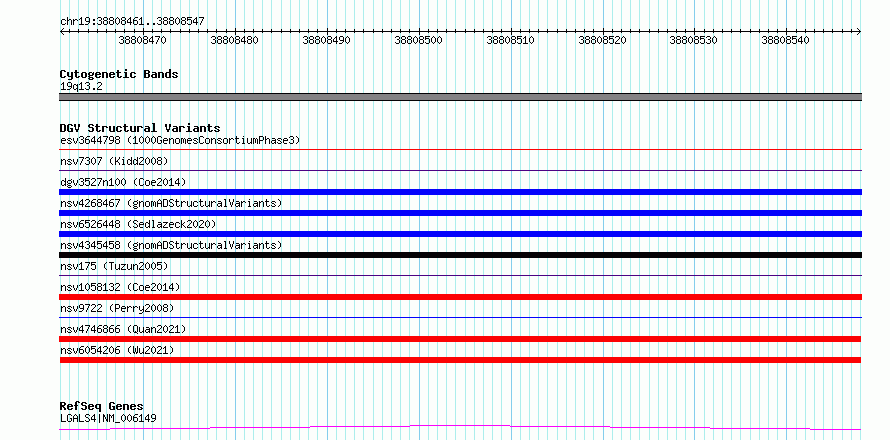Screen dimensions: 890x440
Task: Click the RefSeq Genes track title
Action: coord(102,407)
